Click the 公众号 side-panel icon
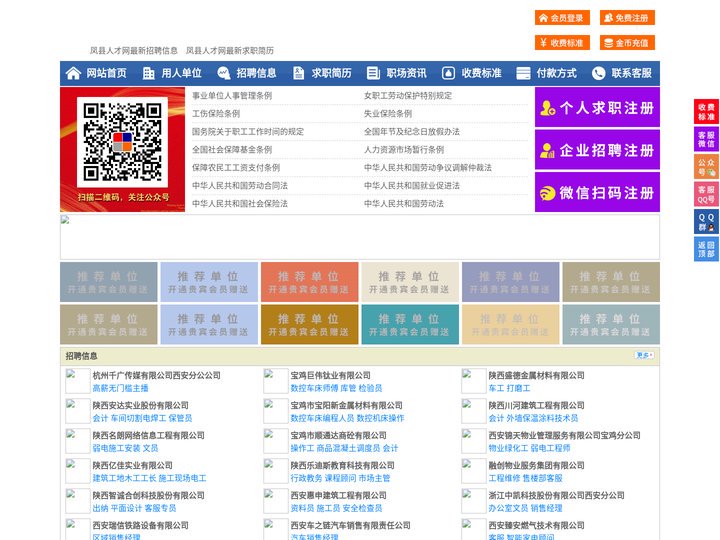The width and height of the screenshot is (720, 540). tap(706, 167)
